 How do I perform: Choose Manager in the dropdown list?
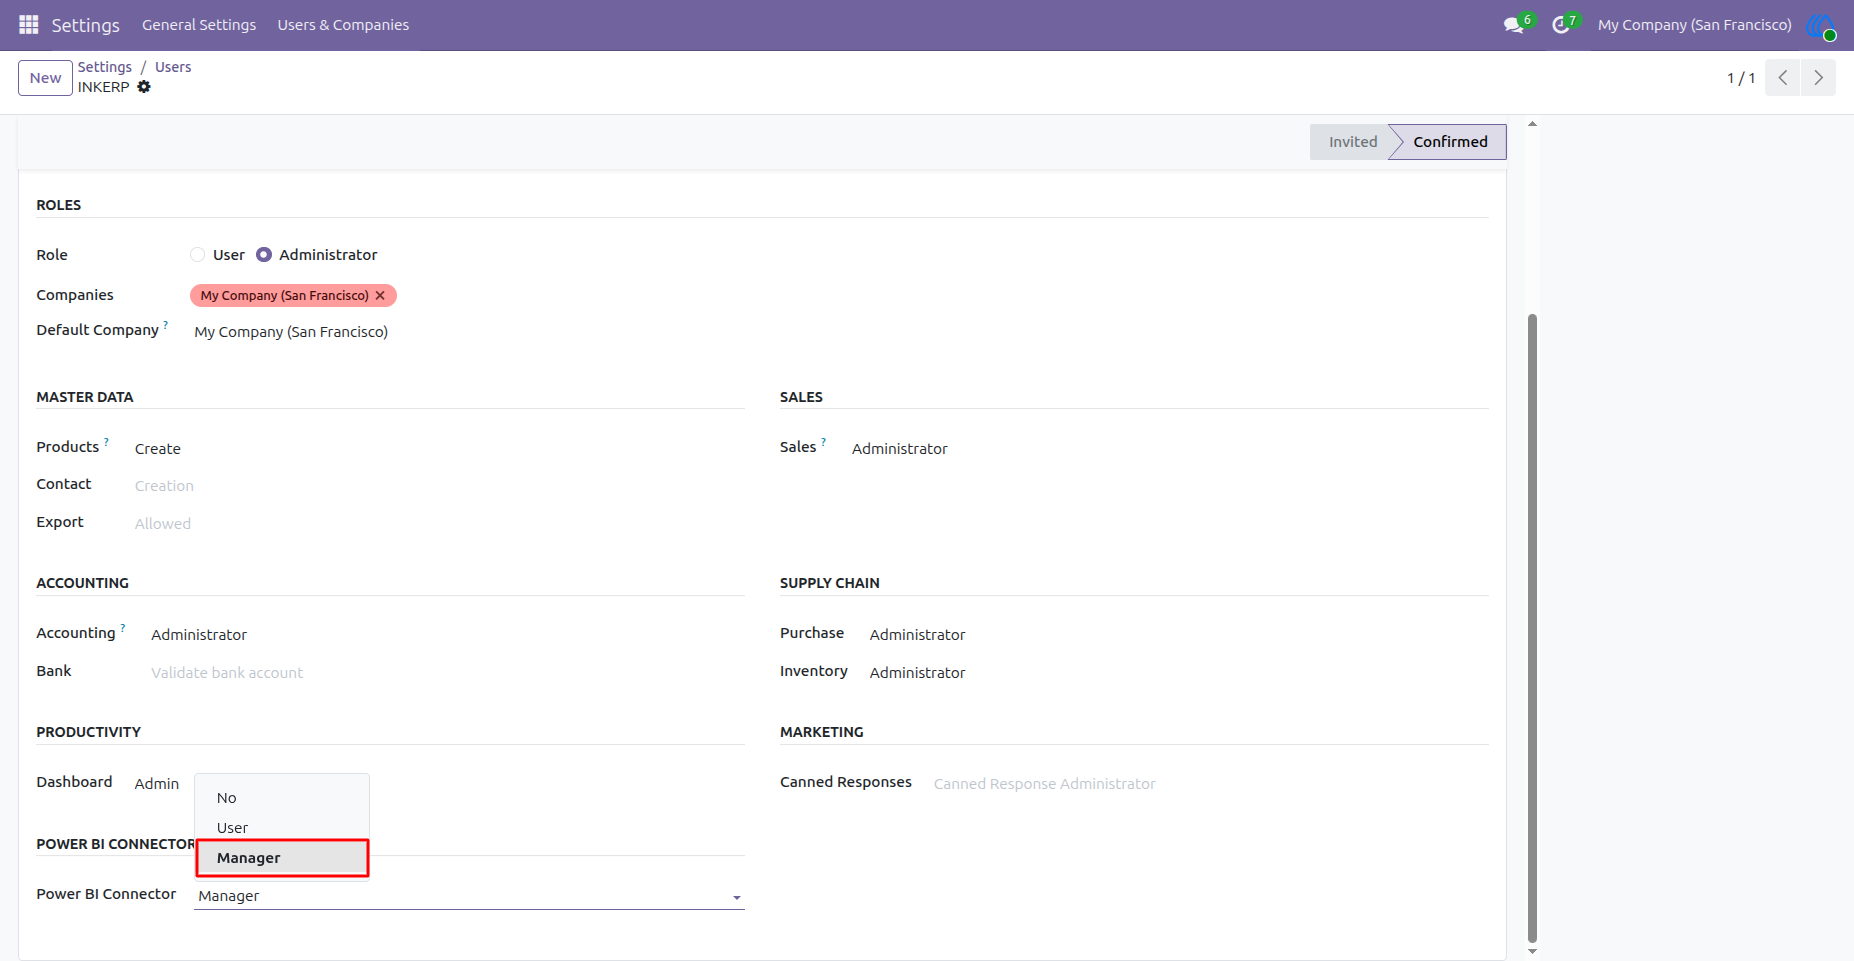click(x=282, y=858)
